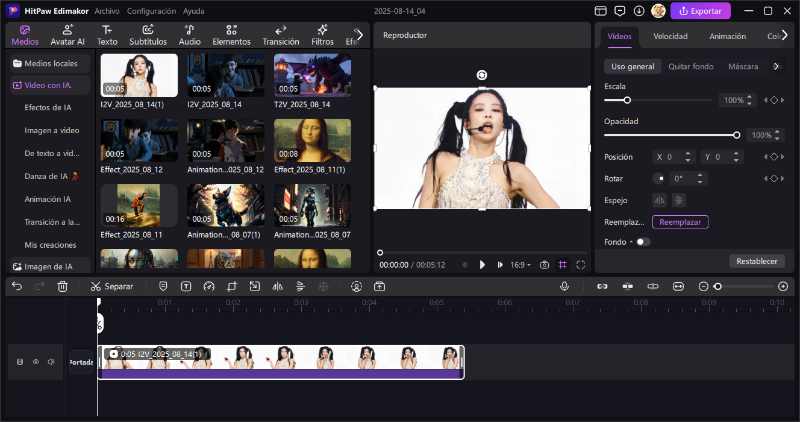
Task: Open the Medios tab
Action: 25,35
